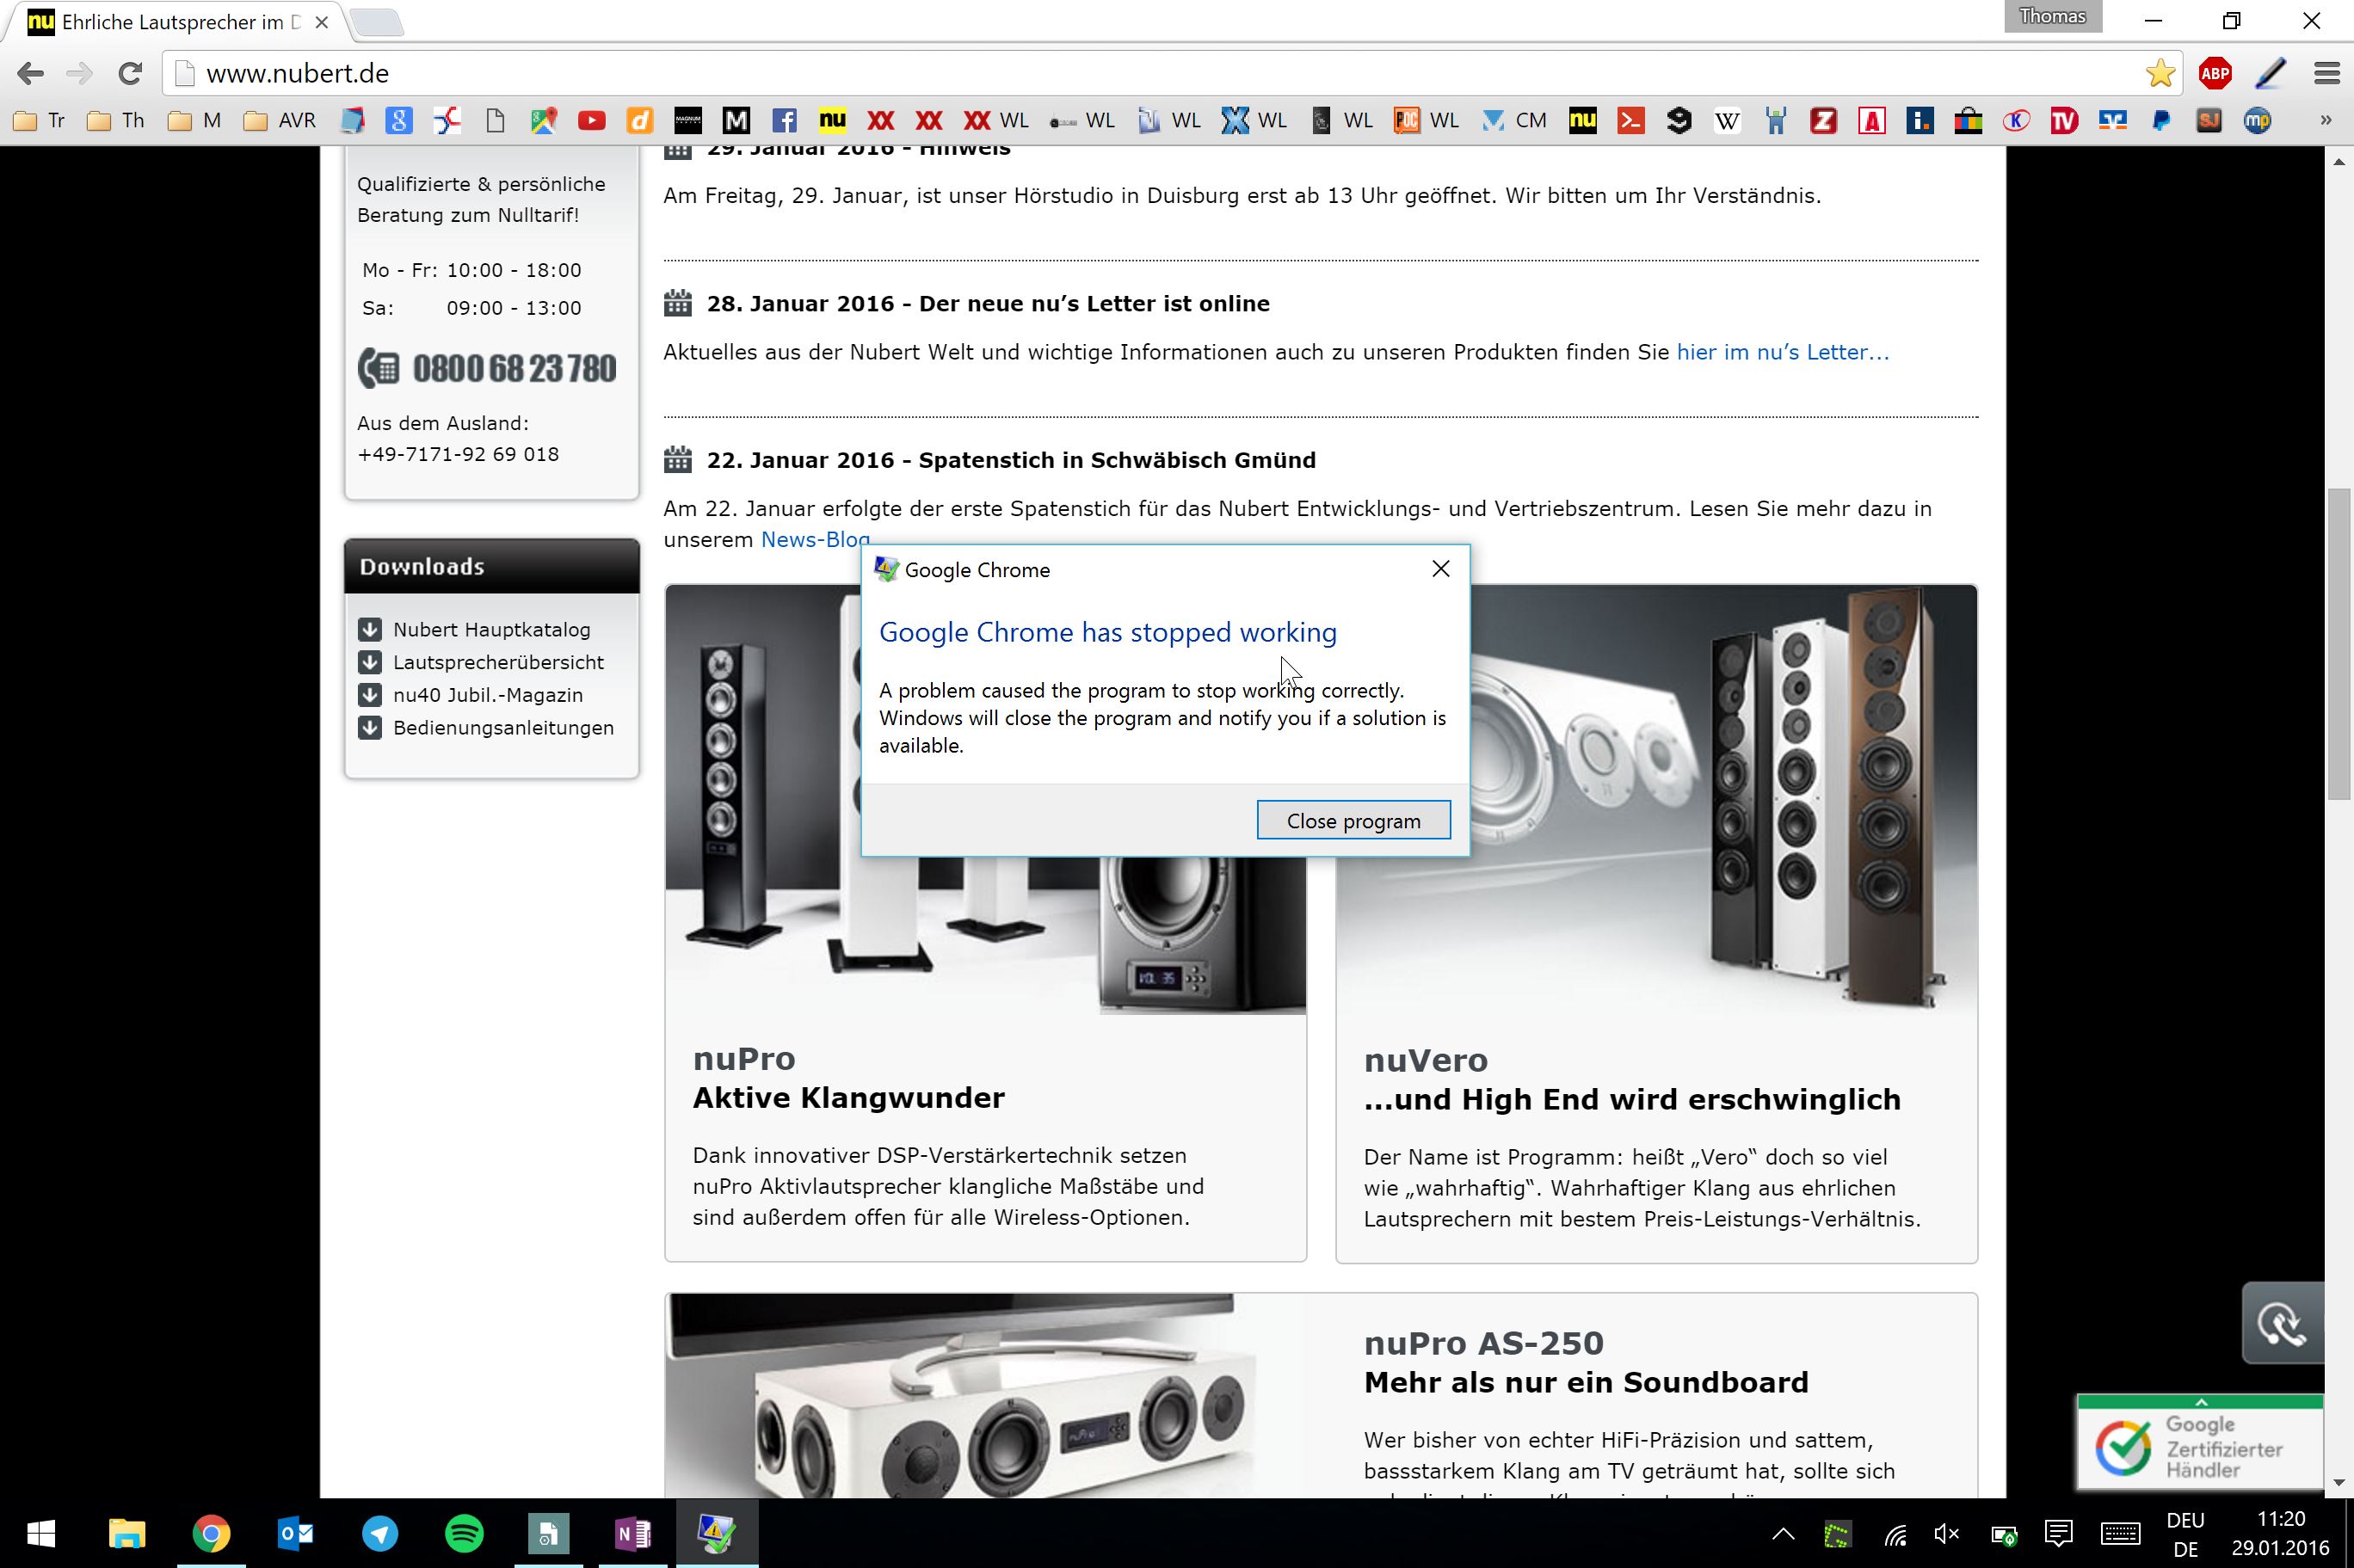Toggle the muted volume icon in tray
The width and height of the screenshot is (2354, 1568).
[x=1946, y=1533]
